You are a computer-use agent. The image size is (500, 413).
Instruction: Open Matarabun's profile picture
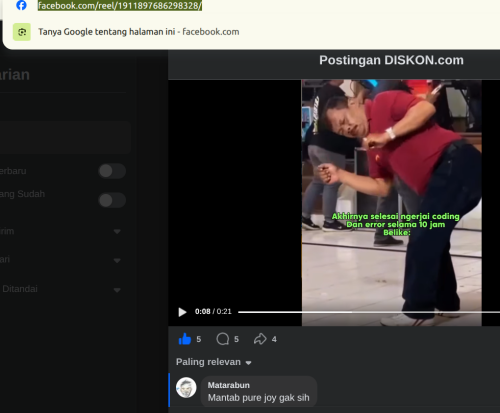pyautogui.click(x=186, y=388)
